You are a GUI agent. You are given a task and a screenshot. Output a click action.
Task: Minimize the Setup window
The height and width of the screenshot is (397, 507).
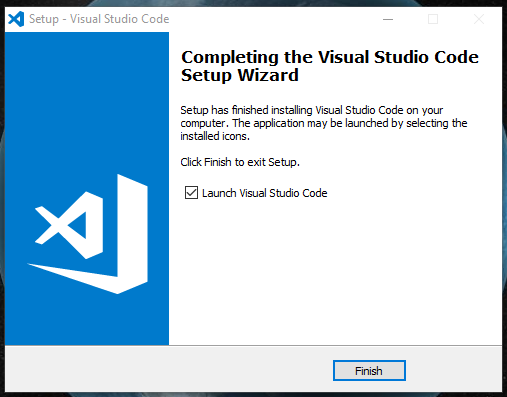(388, 19)
